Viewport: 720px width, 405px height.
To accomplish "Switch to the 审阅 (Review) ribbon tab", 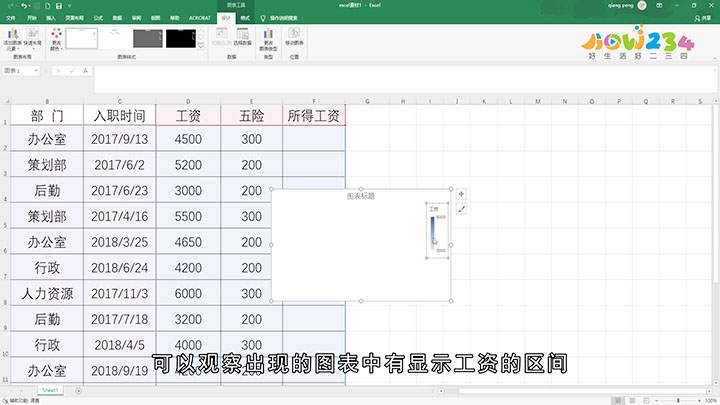I will click(x=137, y=18).
